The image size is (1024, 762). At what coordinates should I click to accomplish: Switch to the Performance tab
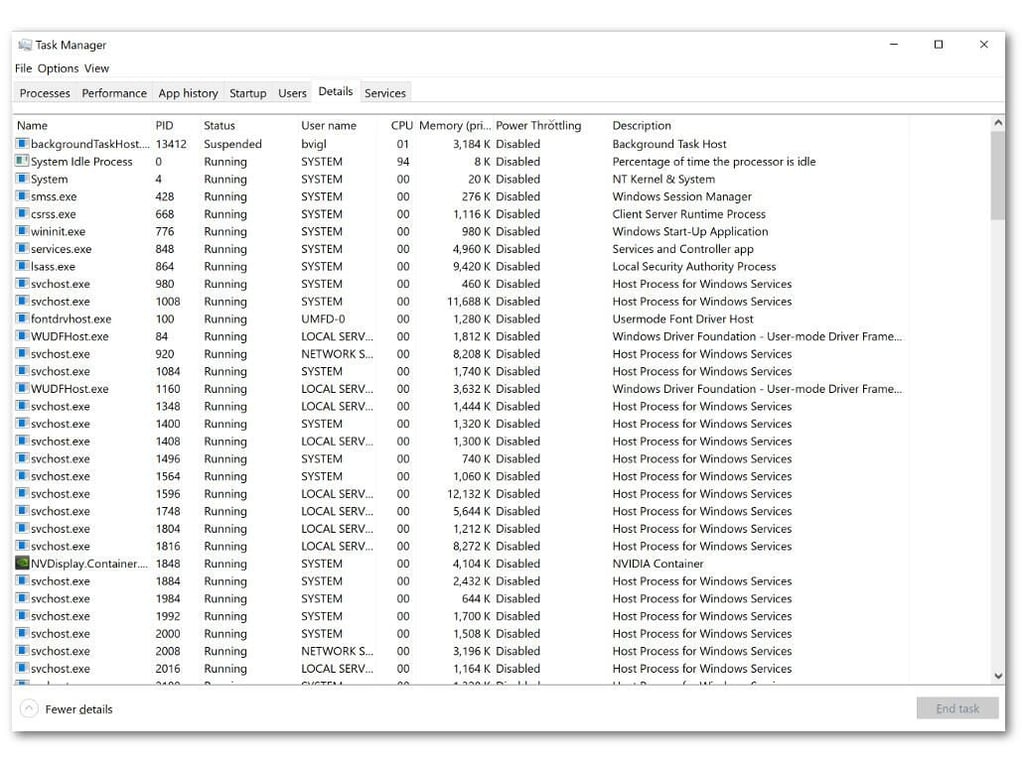114,93
